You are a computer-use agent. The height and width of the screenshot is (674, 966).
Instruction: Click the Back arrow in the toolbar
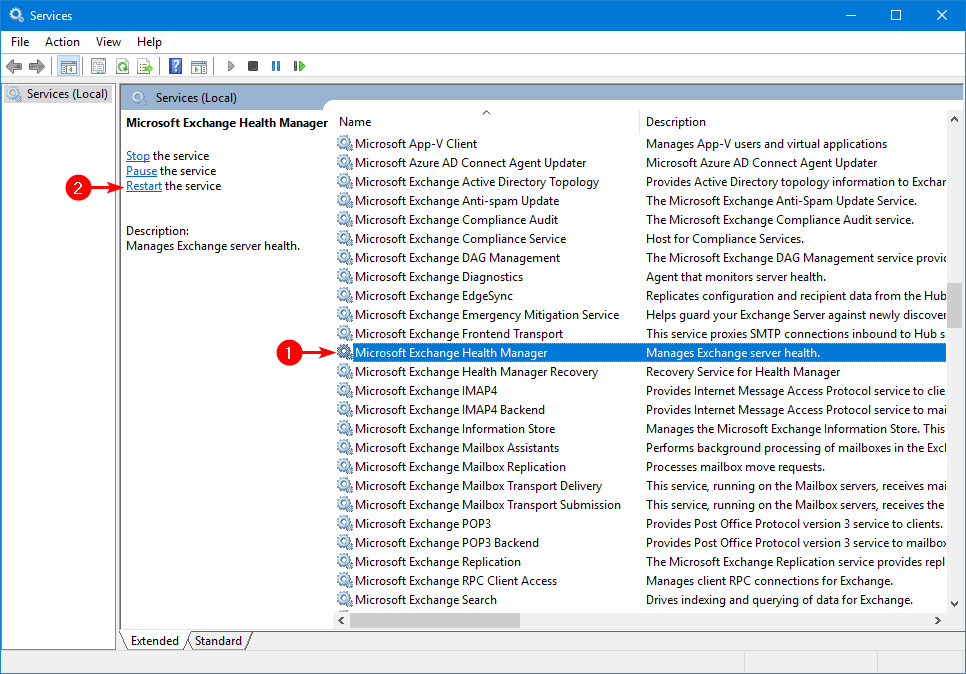pyautogui.click(x=14, y=66)
